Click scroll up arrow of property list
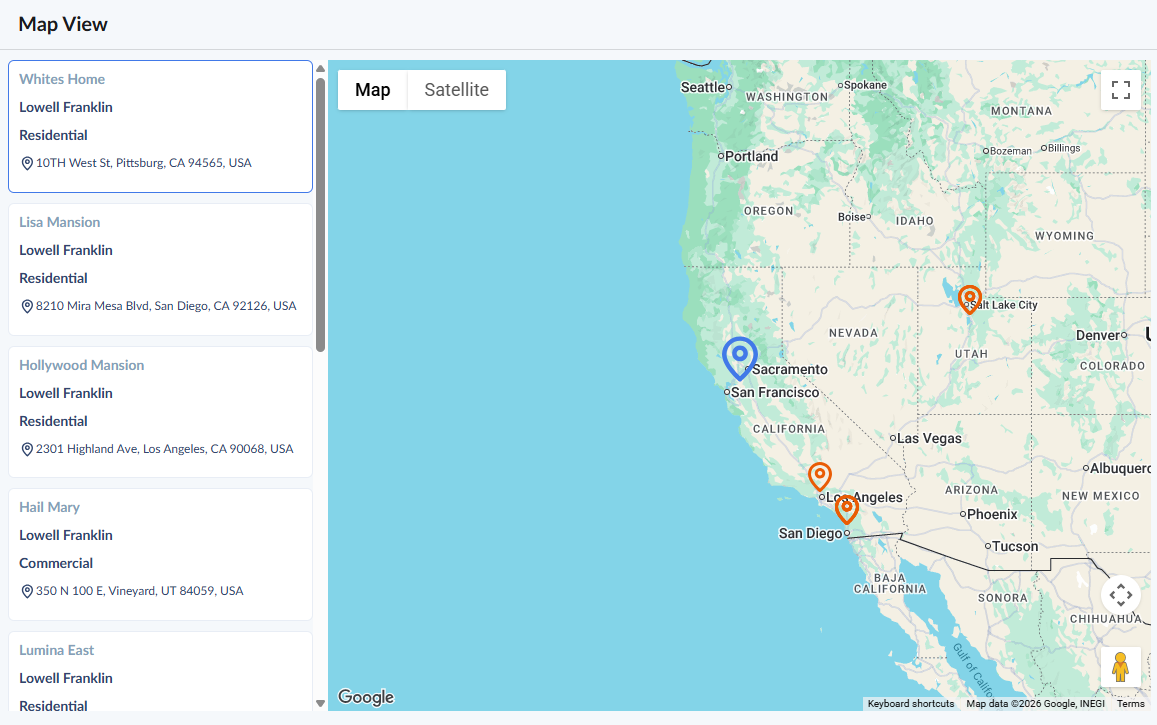Viewport: 1157px width, 725px height. pos(320,69)
